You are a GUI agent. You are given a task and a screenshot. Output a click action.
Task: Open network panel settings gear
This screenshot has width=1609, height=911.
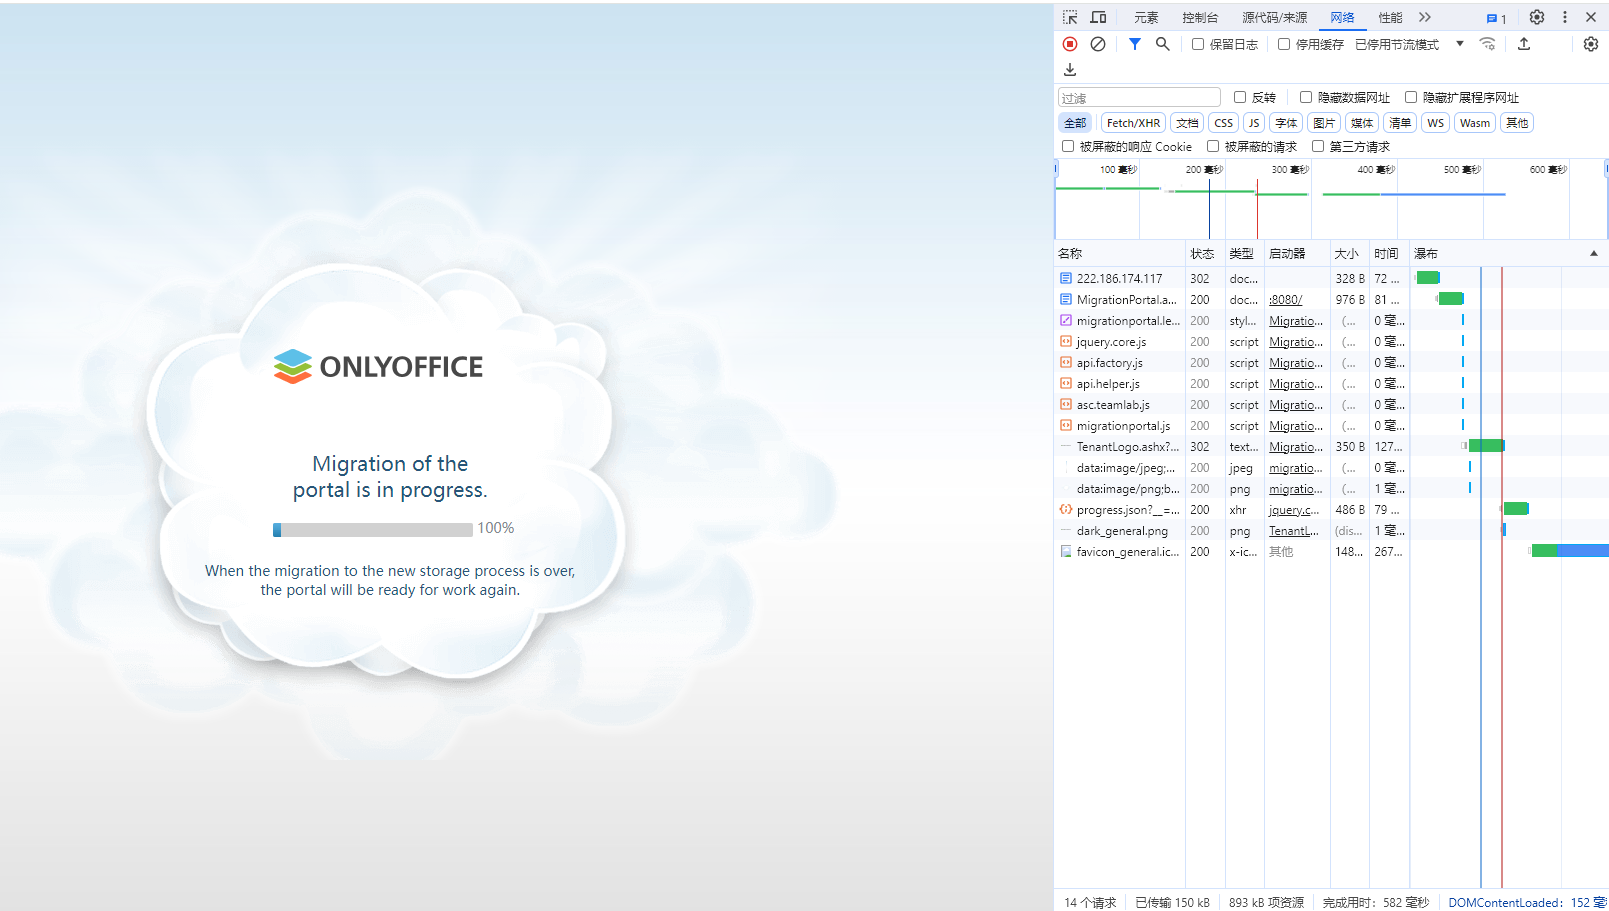point(1591,44)
